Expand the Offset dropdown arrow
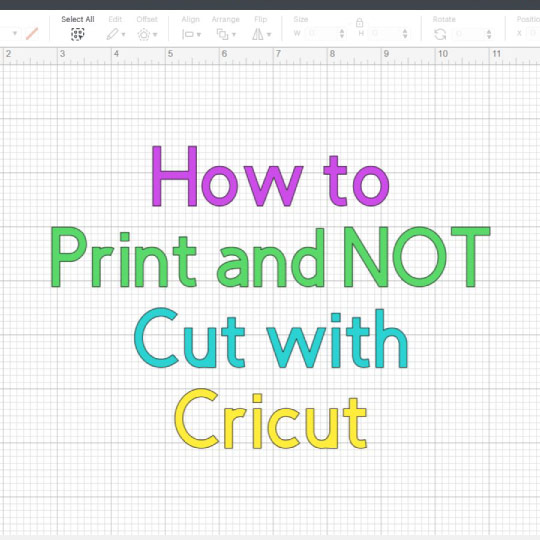540x540 pixels. tap(155, 34)
